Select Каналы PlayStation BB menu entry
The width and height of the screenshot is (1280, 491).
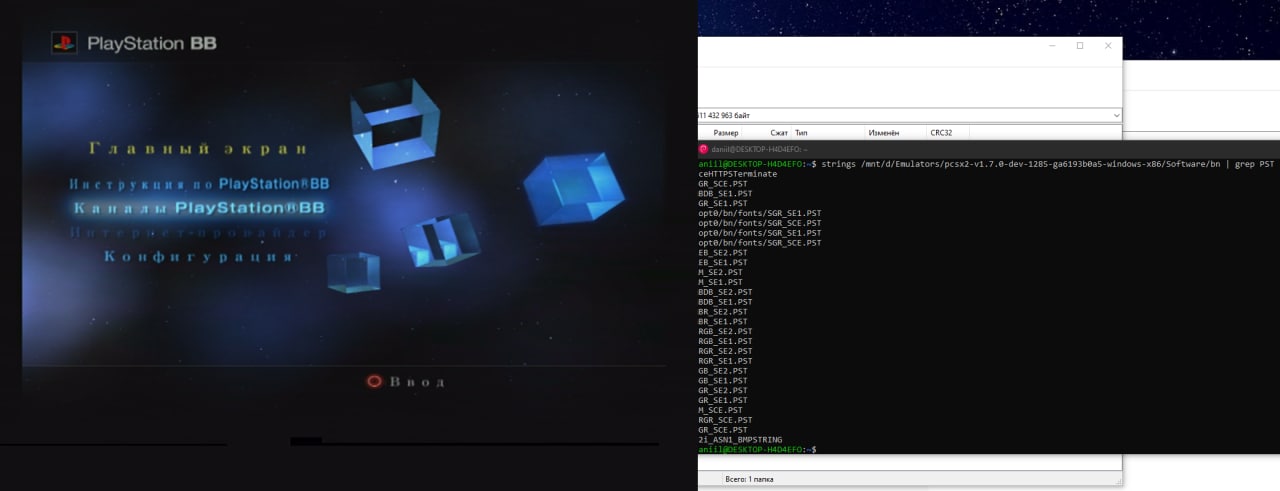(199, 208)
